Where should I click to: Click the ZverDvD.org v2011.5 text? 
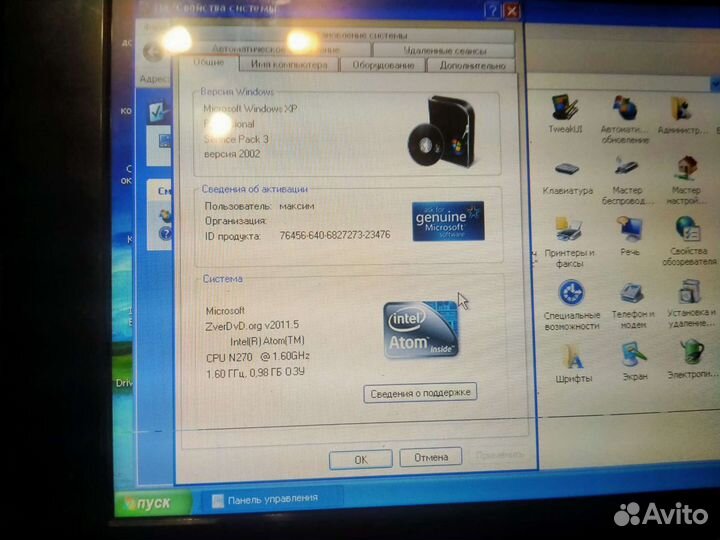252,326
